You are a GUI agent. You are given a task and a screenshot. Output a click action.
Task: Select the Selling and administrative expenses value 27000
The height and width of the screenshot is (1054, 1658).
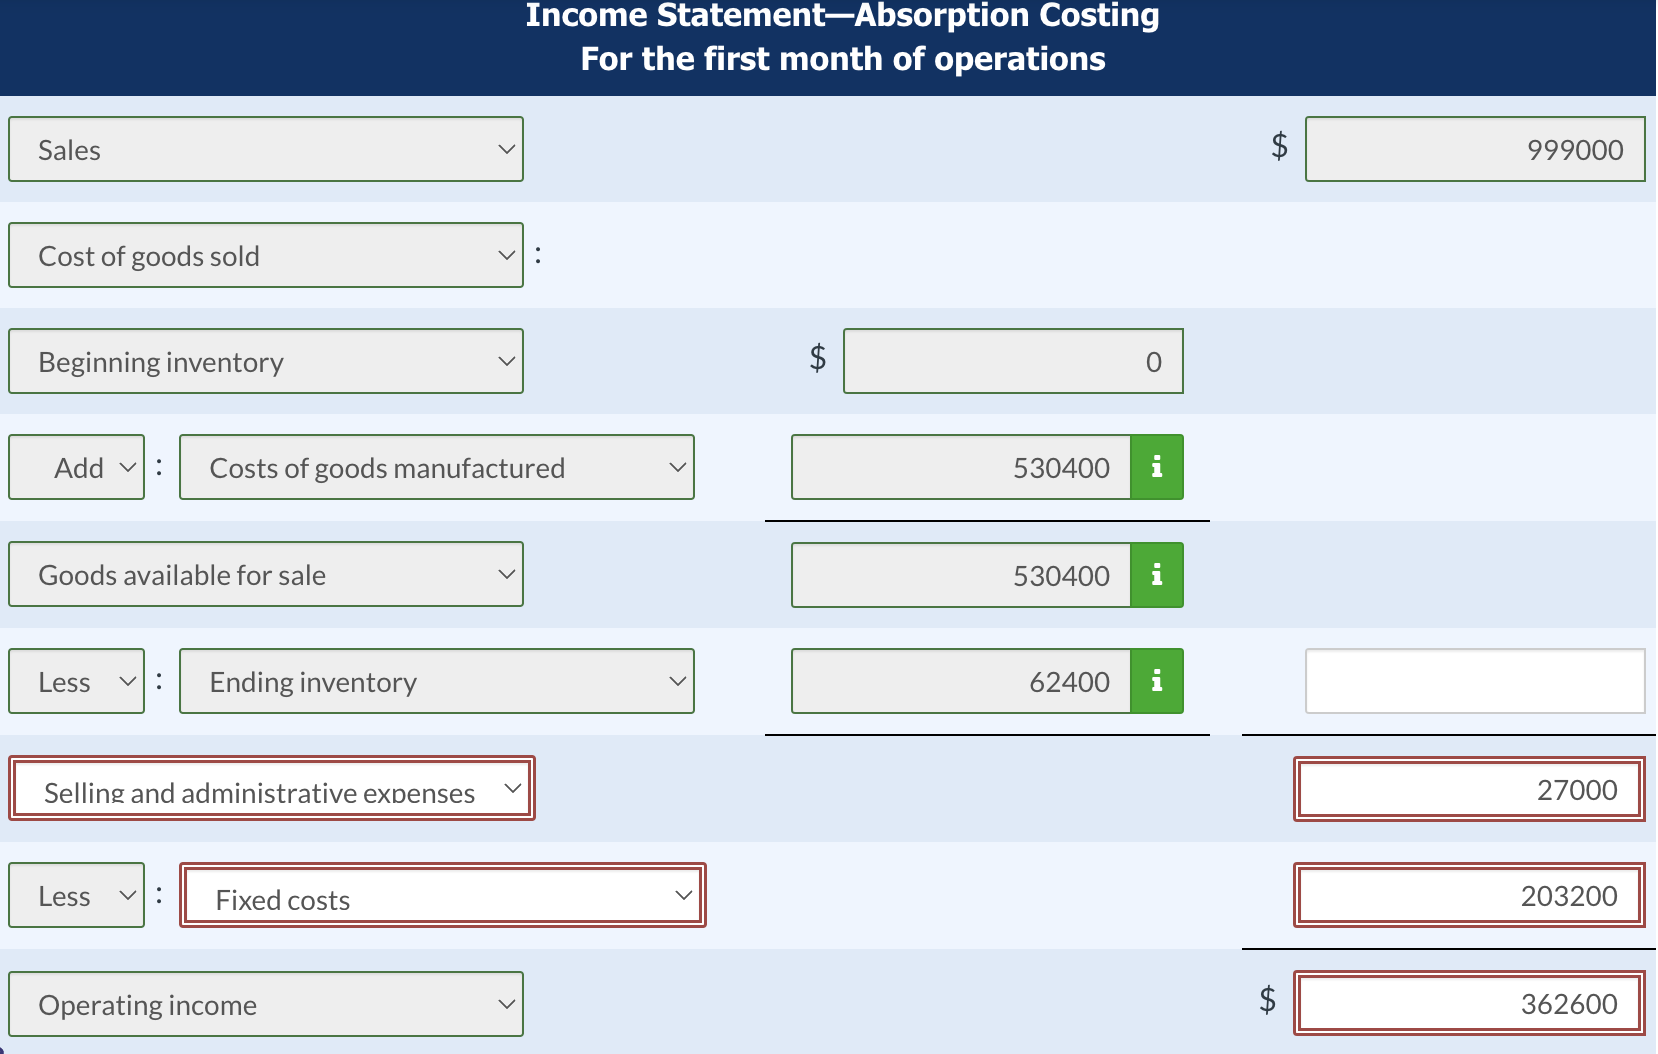pyautogui.click(x=1468, y=790)
